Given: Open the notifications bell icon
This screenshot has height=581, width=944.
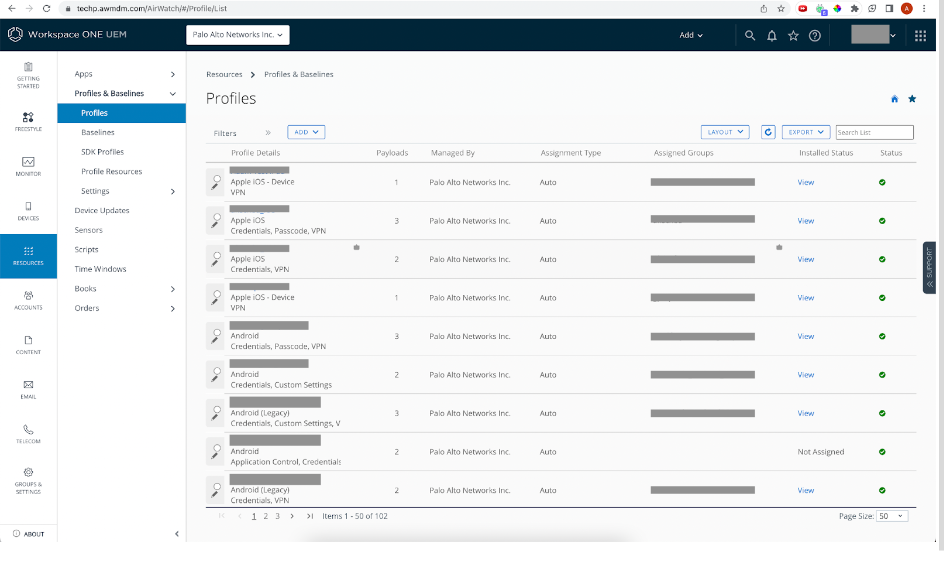Looking at the screenshot, I should pos(771,35).
